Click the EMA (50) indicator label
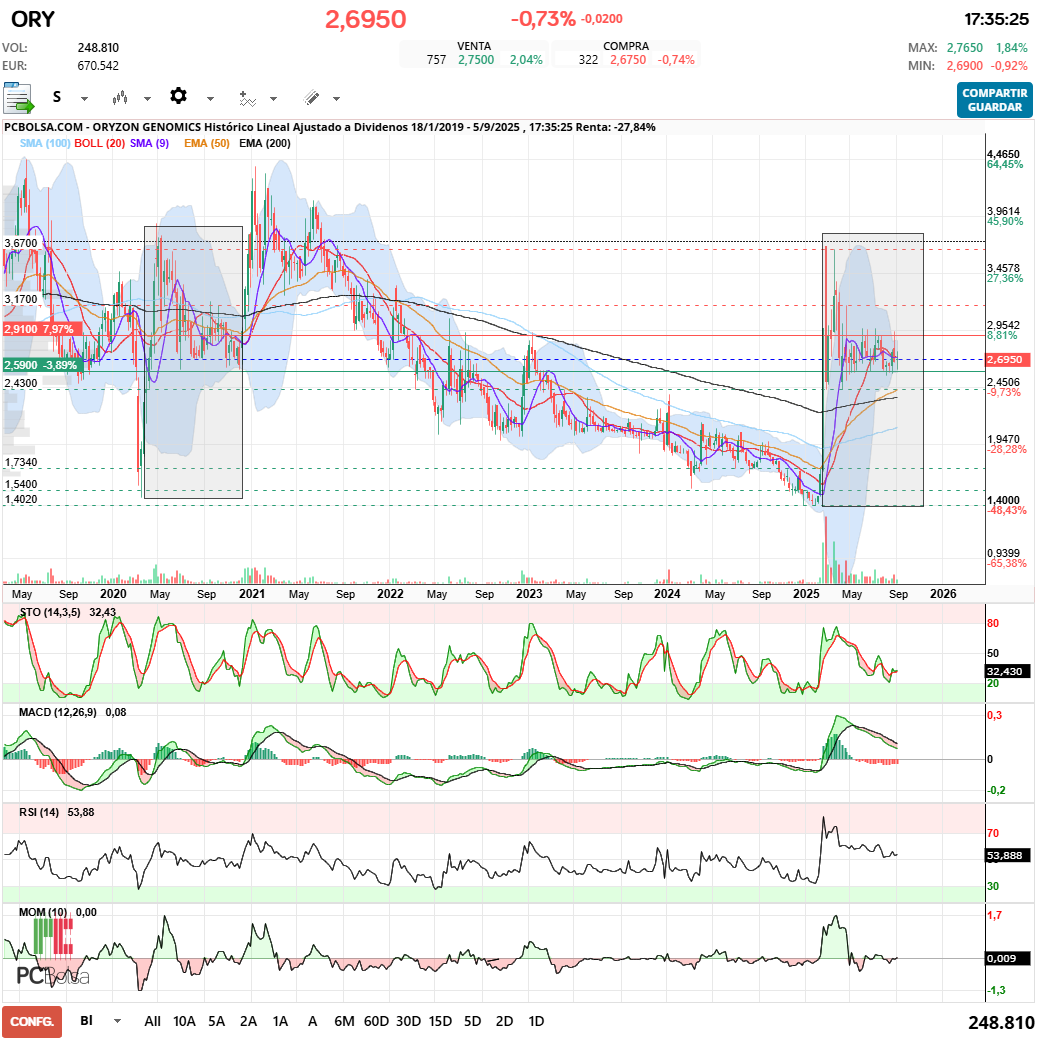This screenshot has height=1043, width=1048. click(207, 143)
